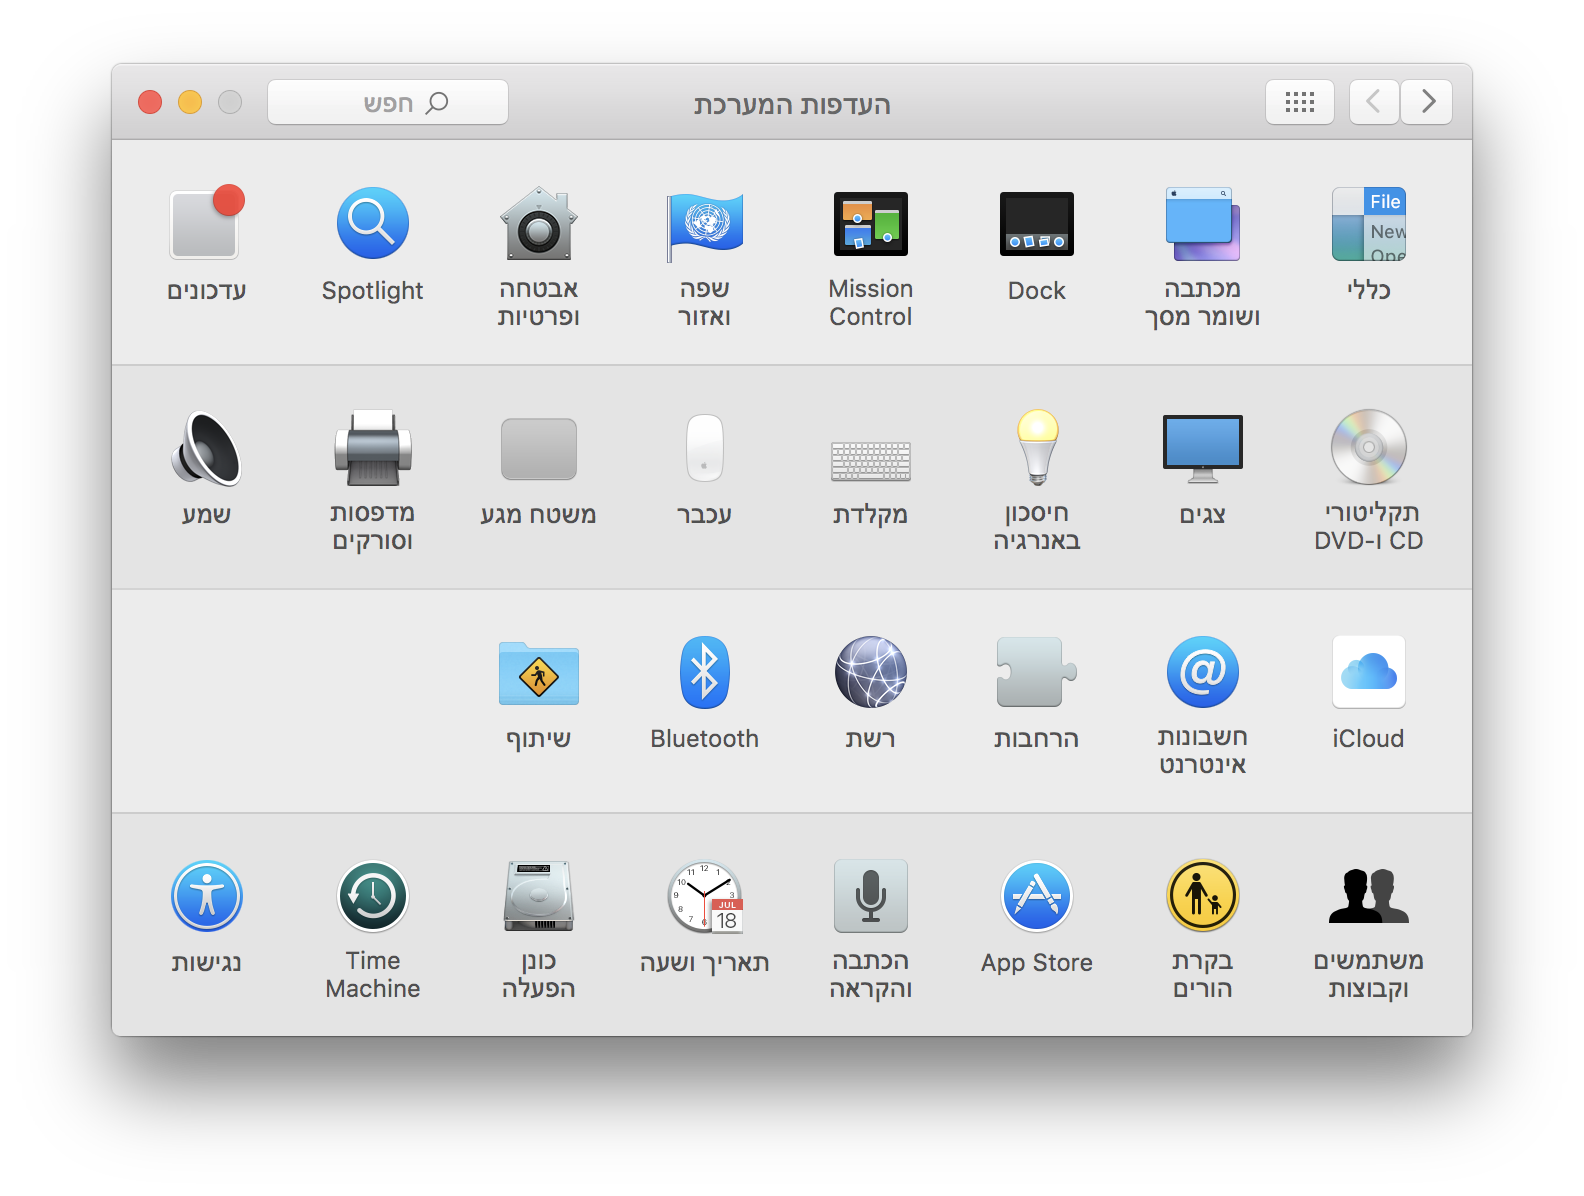The height and width of the screenshot is (1196, 1584).
Task: Go forward with the right chevron button
Action: coord(1427,102)
